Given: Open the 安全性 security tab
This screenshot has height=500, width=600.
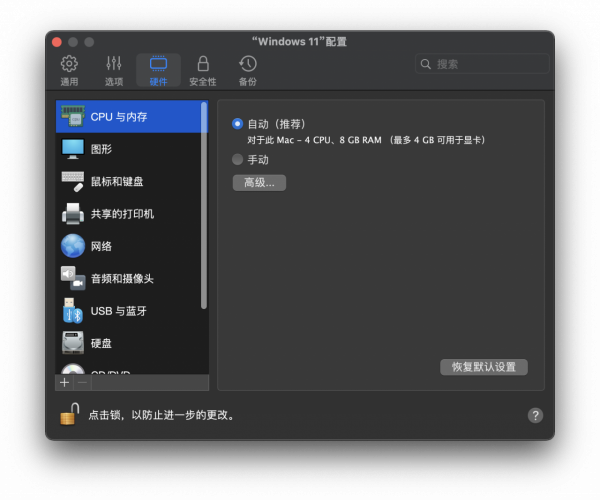Looking at the screenshot, I should tap(203, 70).
